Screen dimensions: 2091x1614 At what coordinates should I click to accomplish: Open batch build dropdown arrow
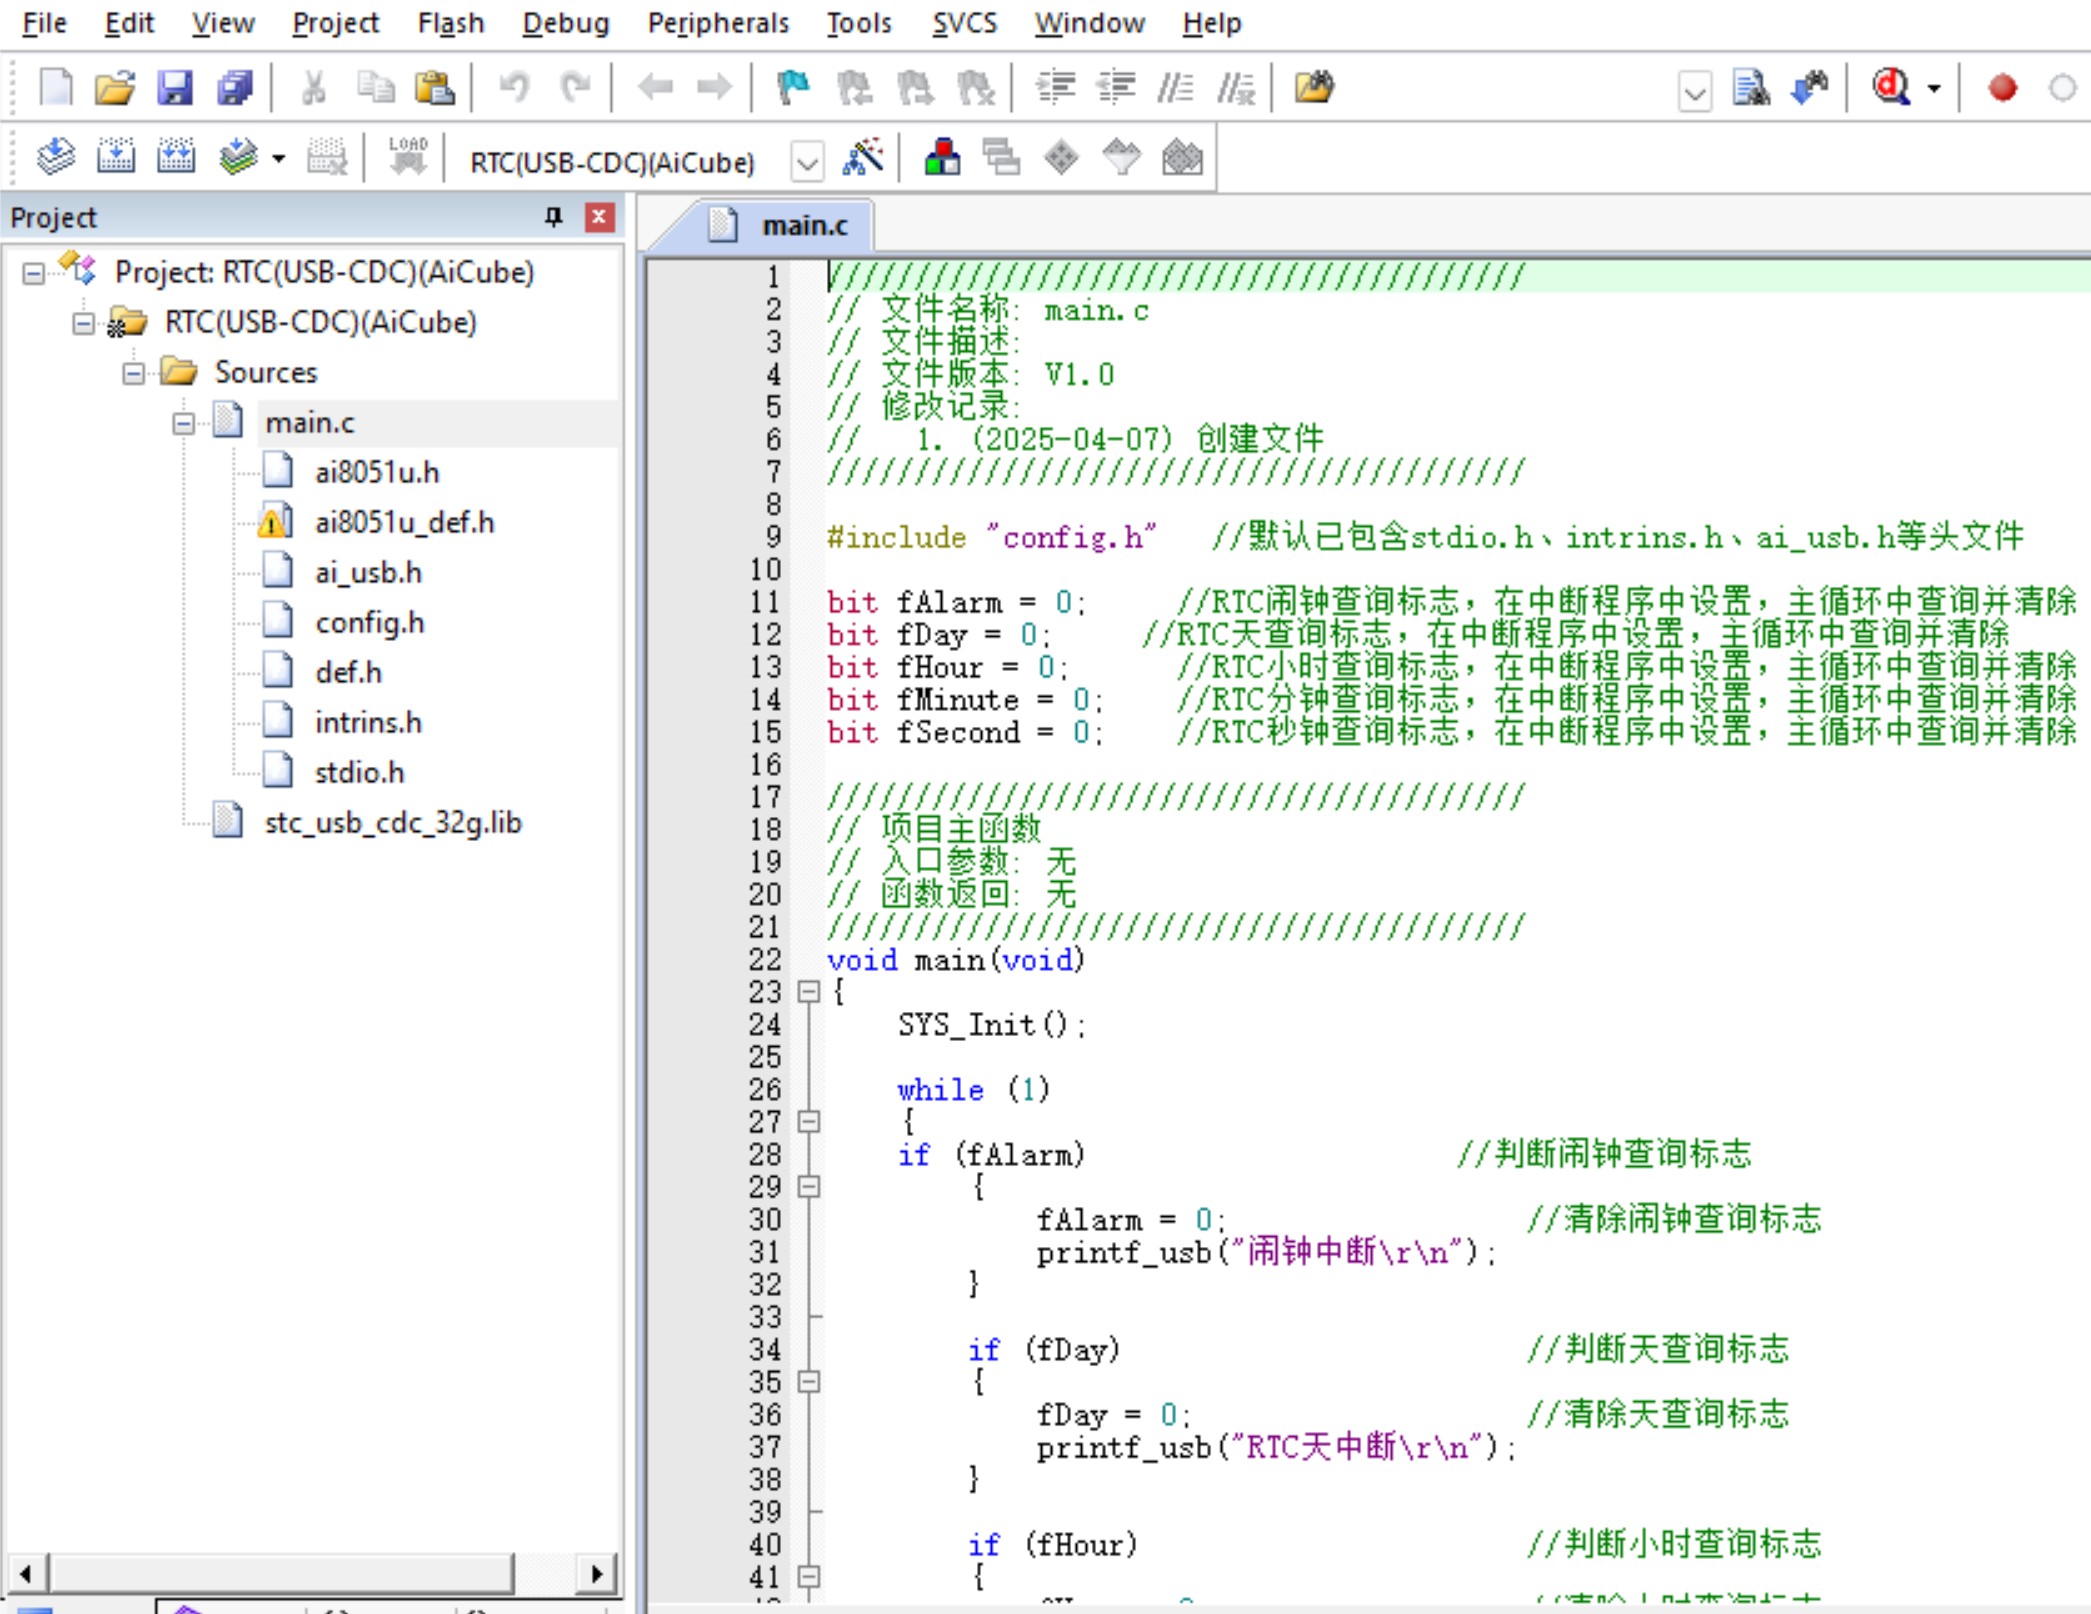click(x=279, y=158)
